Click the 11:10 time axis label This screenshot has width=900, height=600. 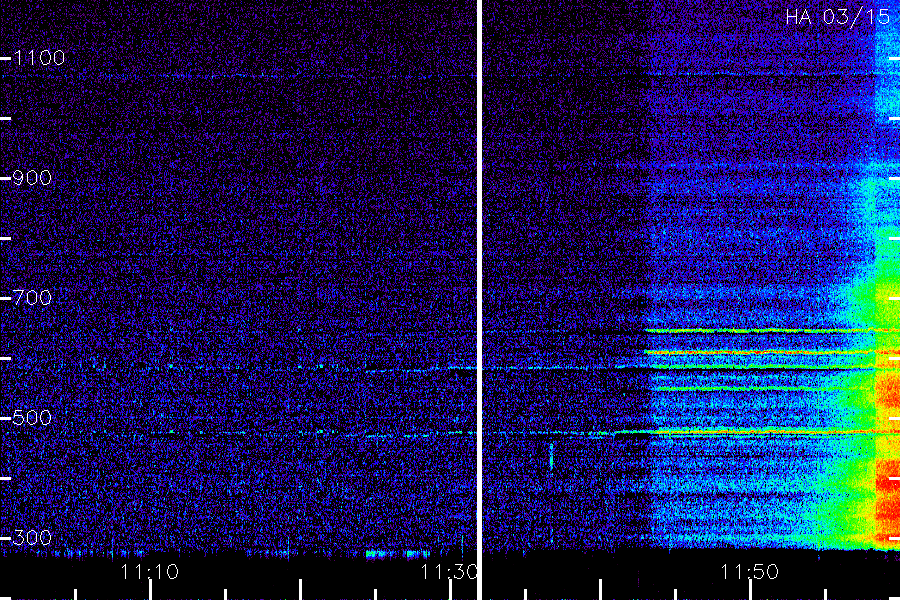(x=150, y=572)
